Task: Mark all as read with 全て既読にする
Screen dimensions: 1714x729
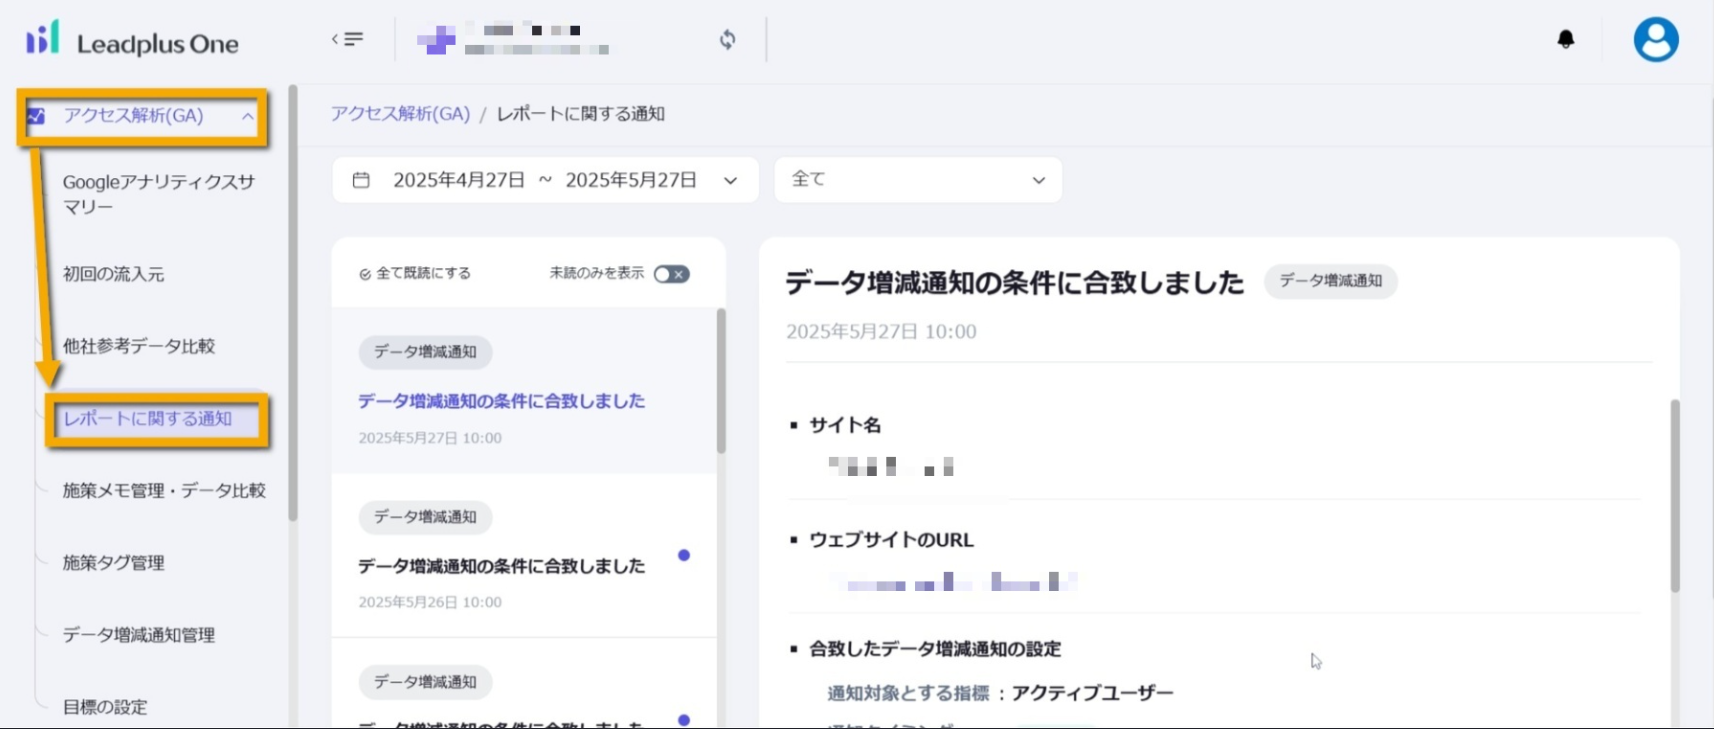Action: coord(414,273)
